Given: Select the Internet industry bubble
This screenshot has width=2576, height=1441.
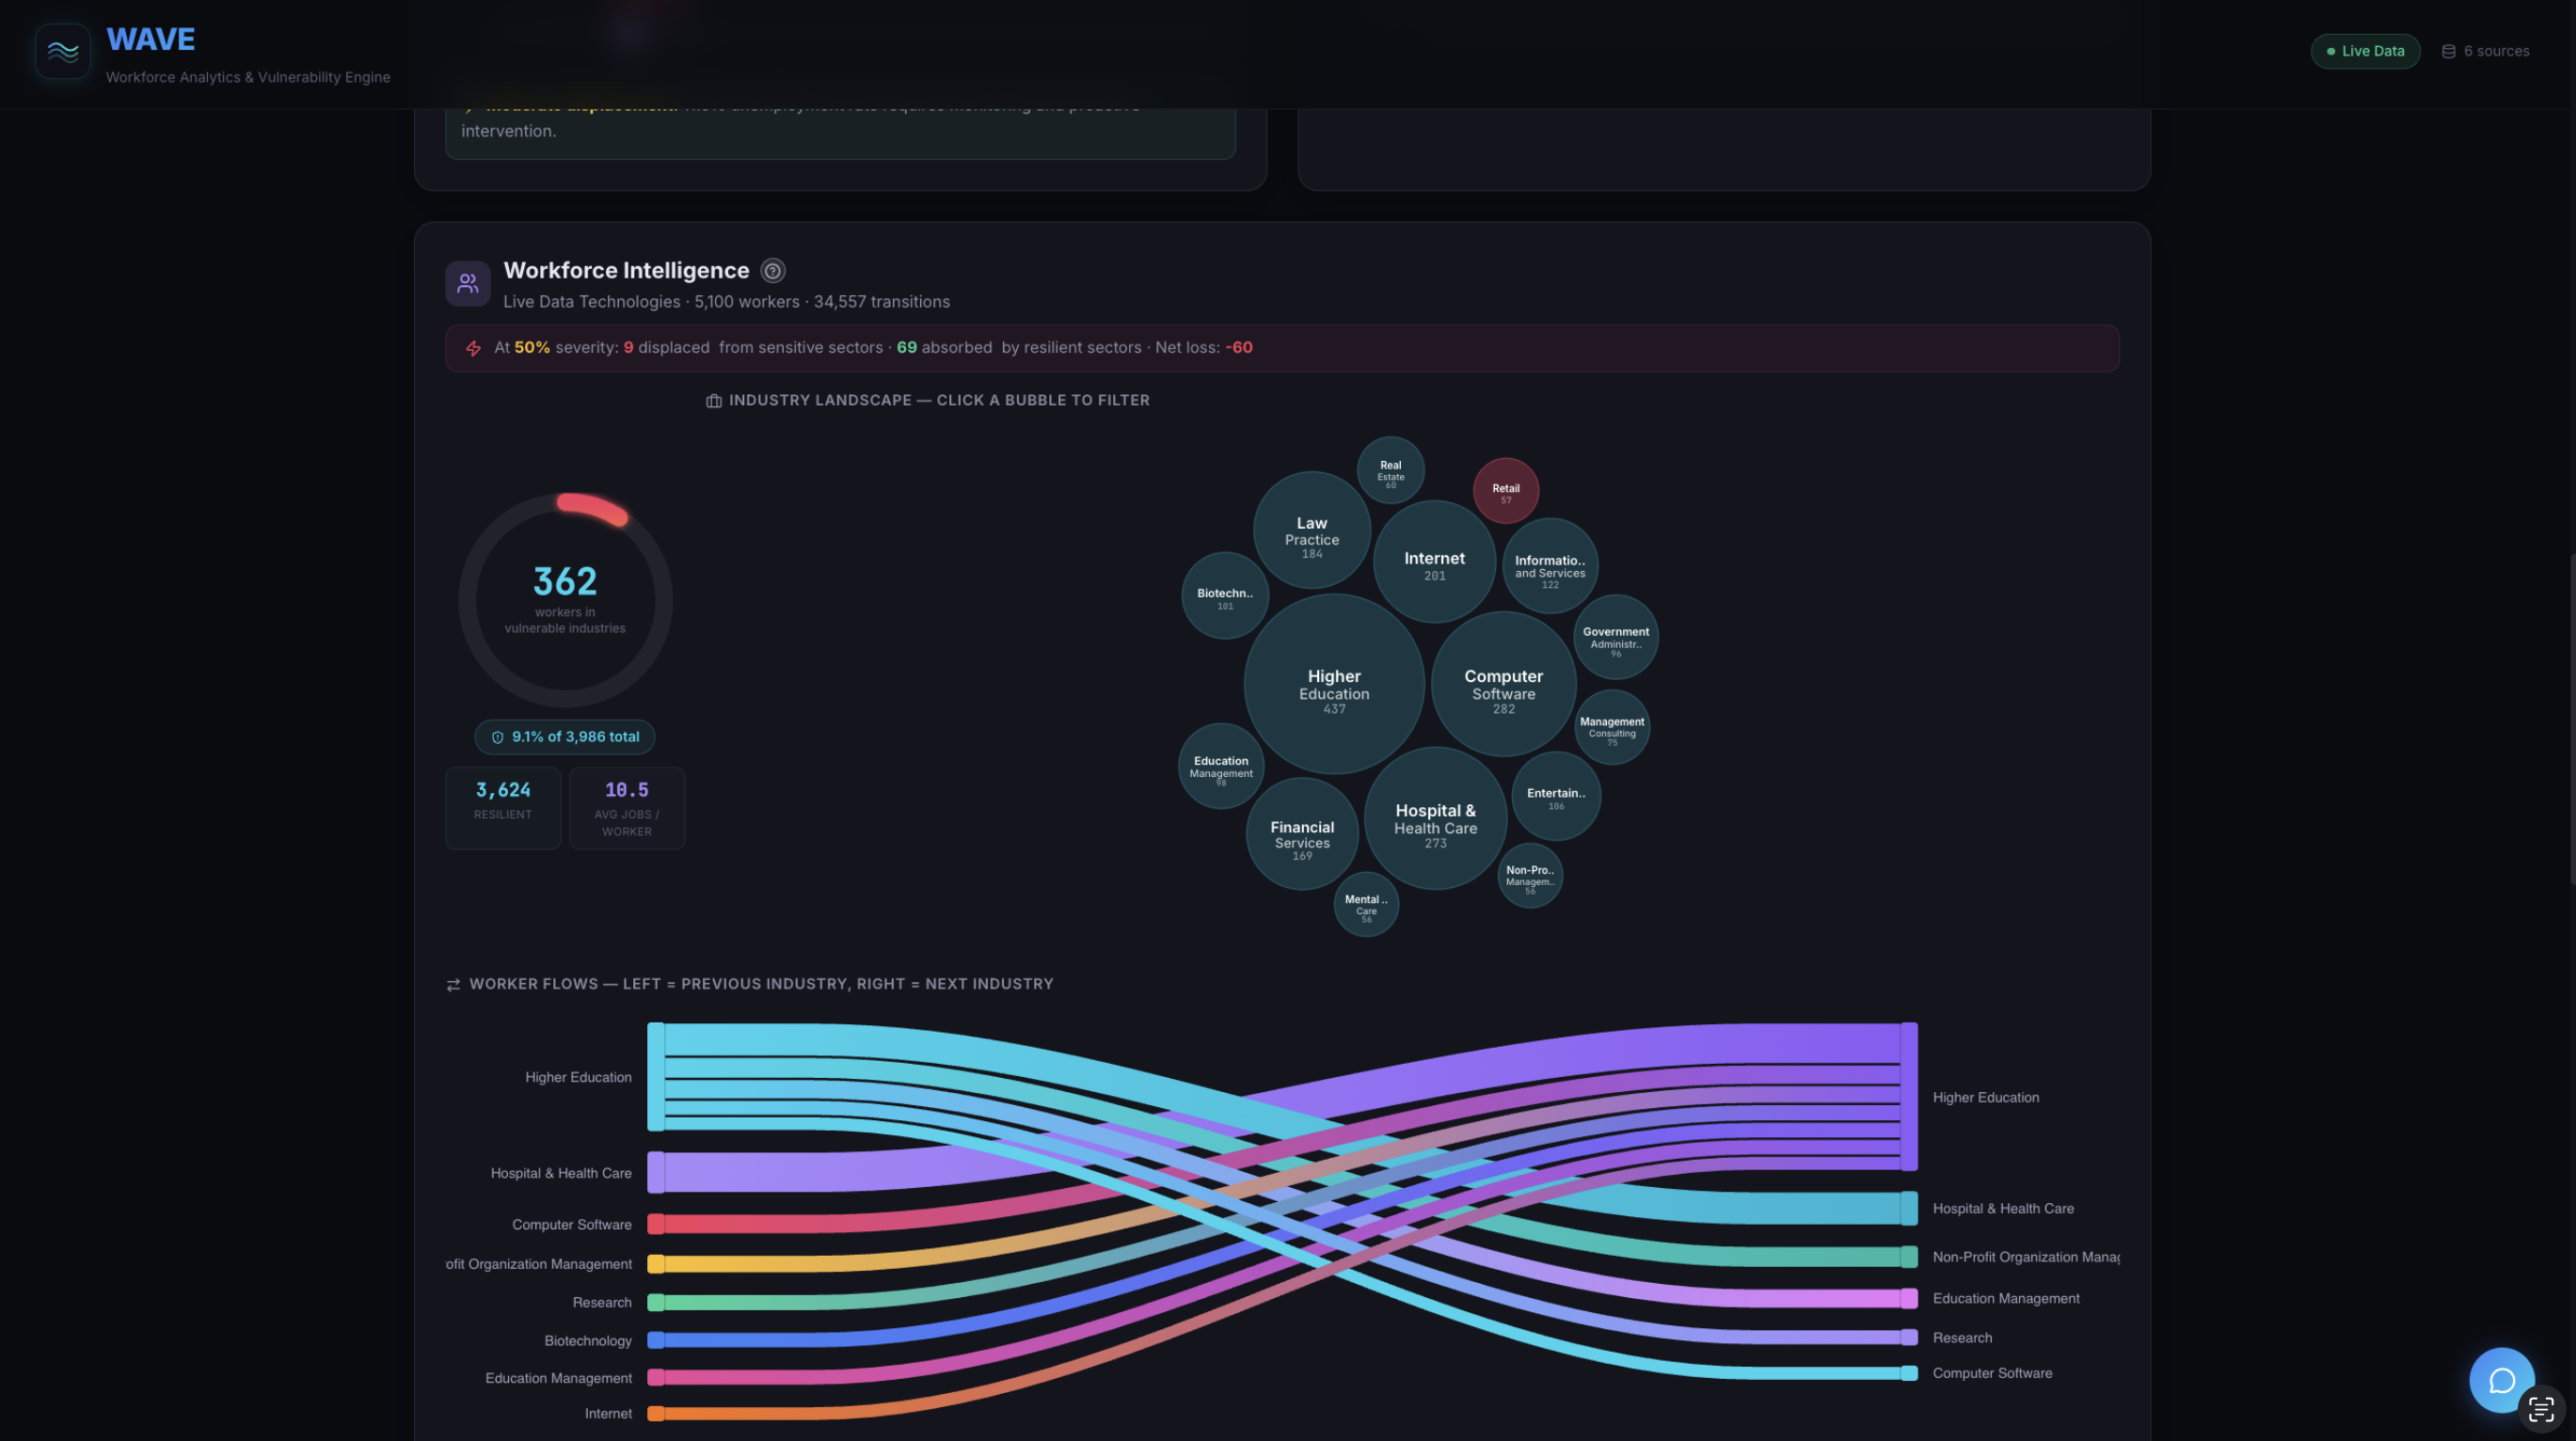Looking at the screenshot, I should (x=1433, y=562).
